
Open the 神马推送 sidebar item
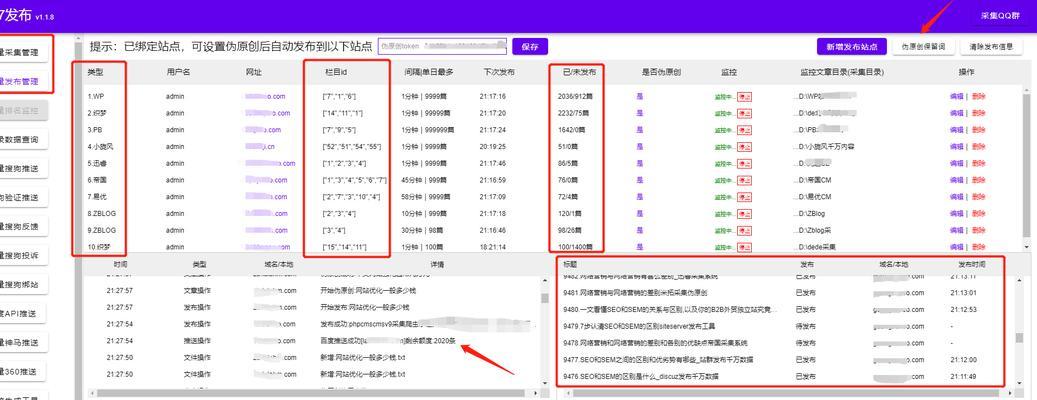tap(24, 342)
